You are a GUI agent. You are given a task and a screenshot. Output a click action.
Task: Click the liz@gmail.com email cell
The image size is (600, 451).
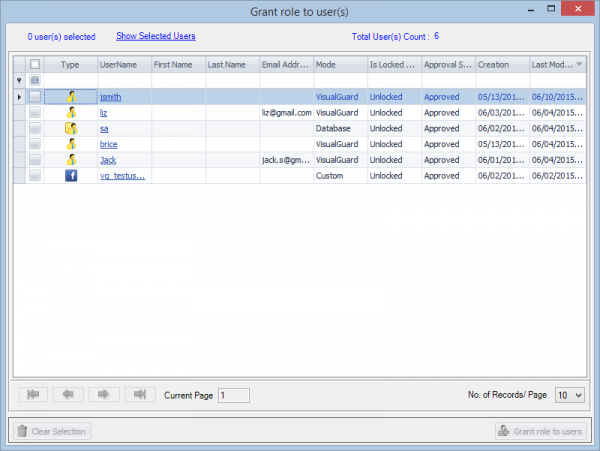click(x=287, y=112)
